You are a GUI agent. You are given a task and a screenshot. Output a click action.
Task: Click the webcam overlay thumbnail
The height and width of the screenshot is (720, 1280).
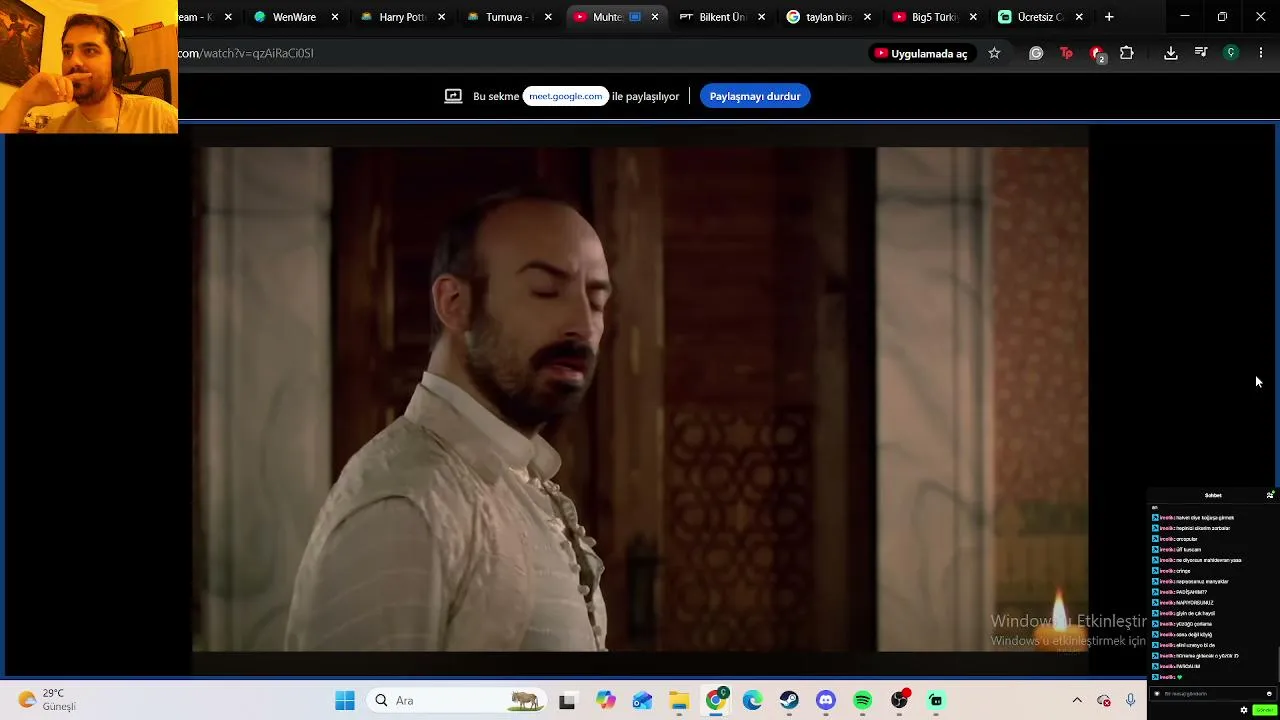pyautogui.click(x=89, y=67)
